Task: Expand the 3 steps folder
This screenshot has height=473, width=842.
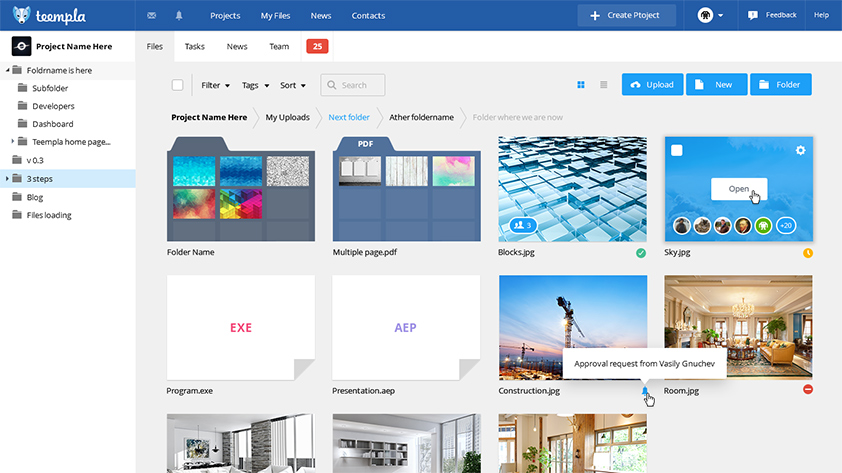Action: click(8, 179)
